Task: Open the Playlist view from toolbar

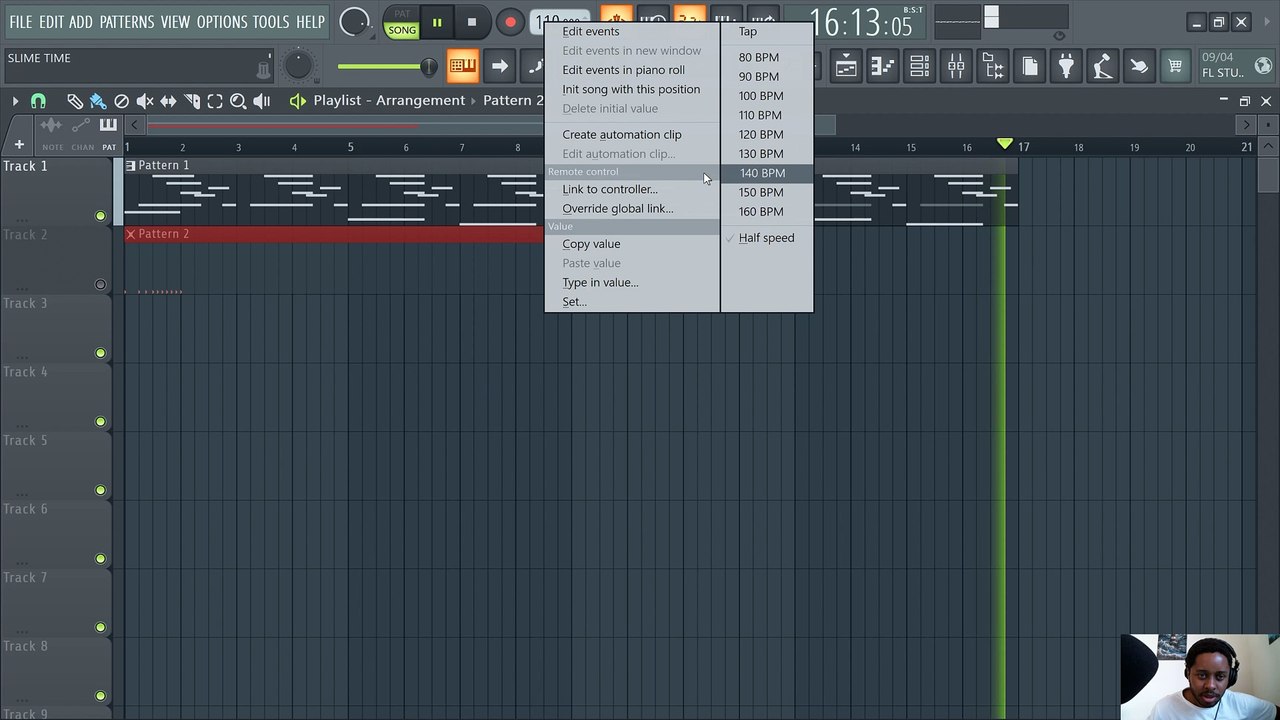Action: coord(846,67)
